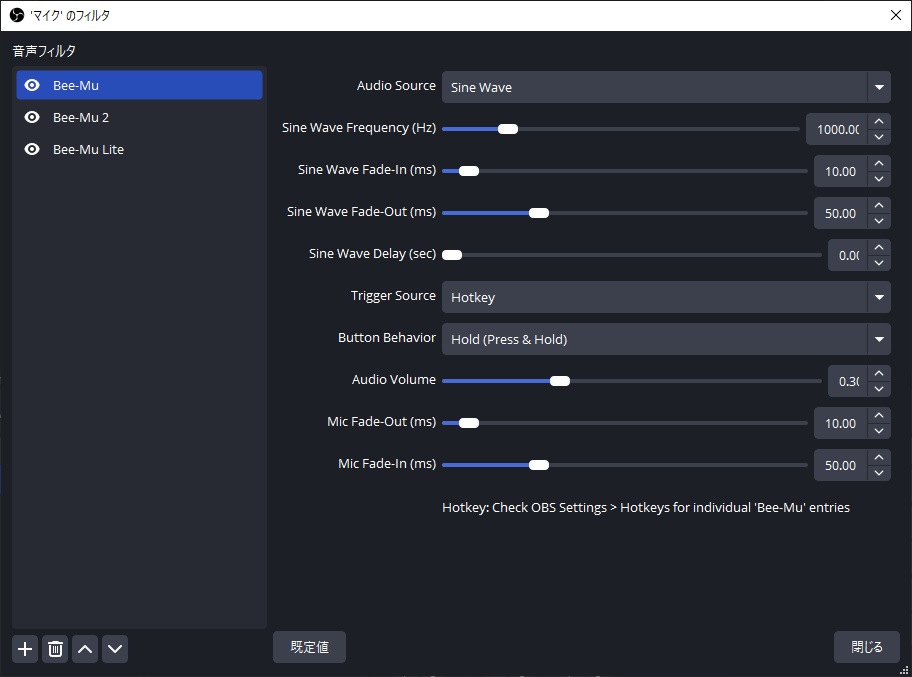Screen dimensions: 912x677
Task: Click the Mic Fade-Out slider handle
Action: click(x=469, y=423)
